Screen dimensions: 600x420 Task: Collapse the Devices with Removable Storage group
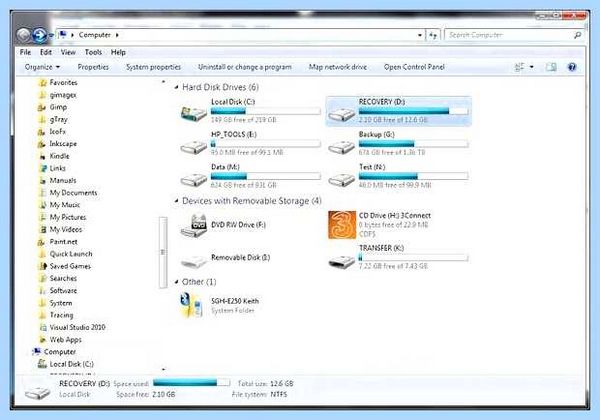coord(176,201)
